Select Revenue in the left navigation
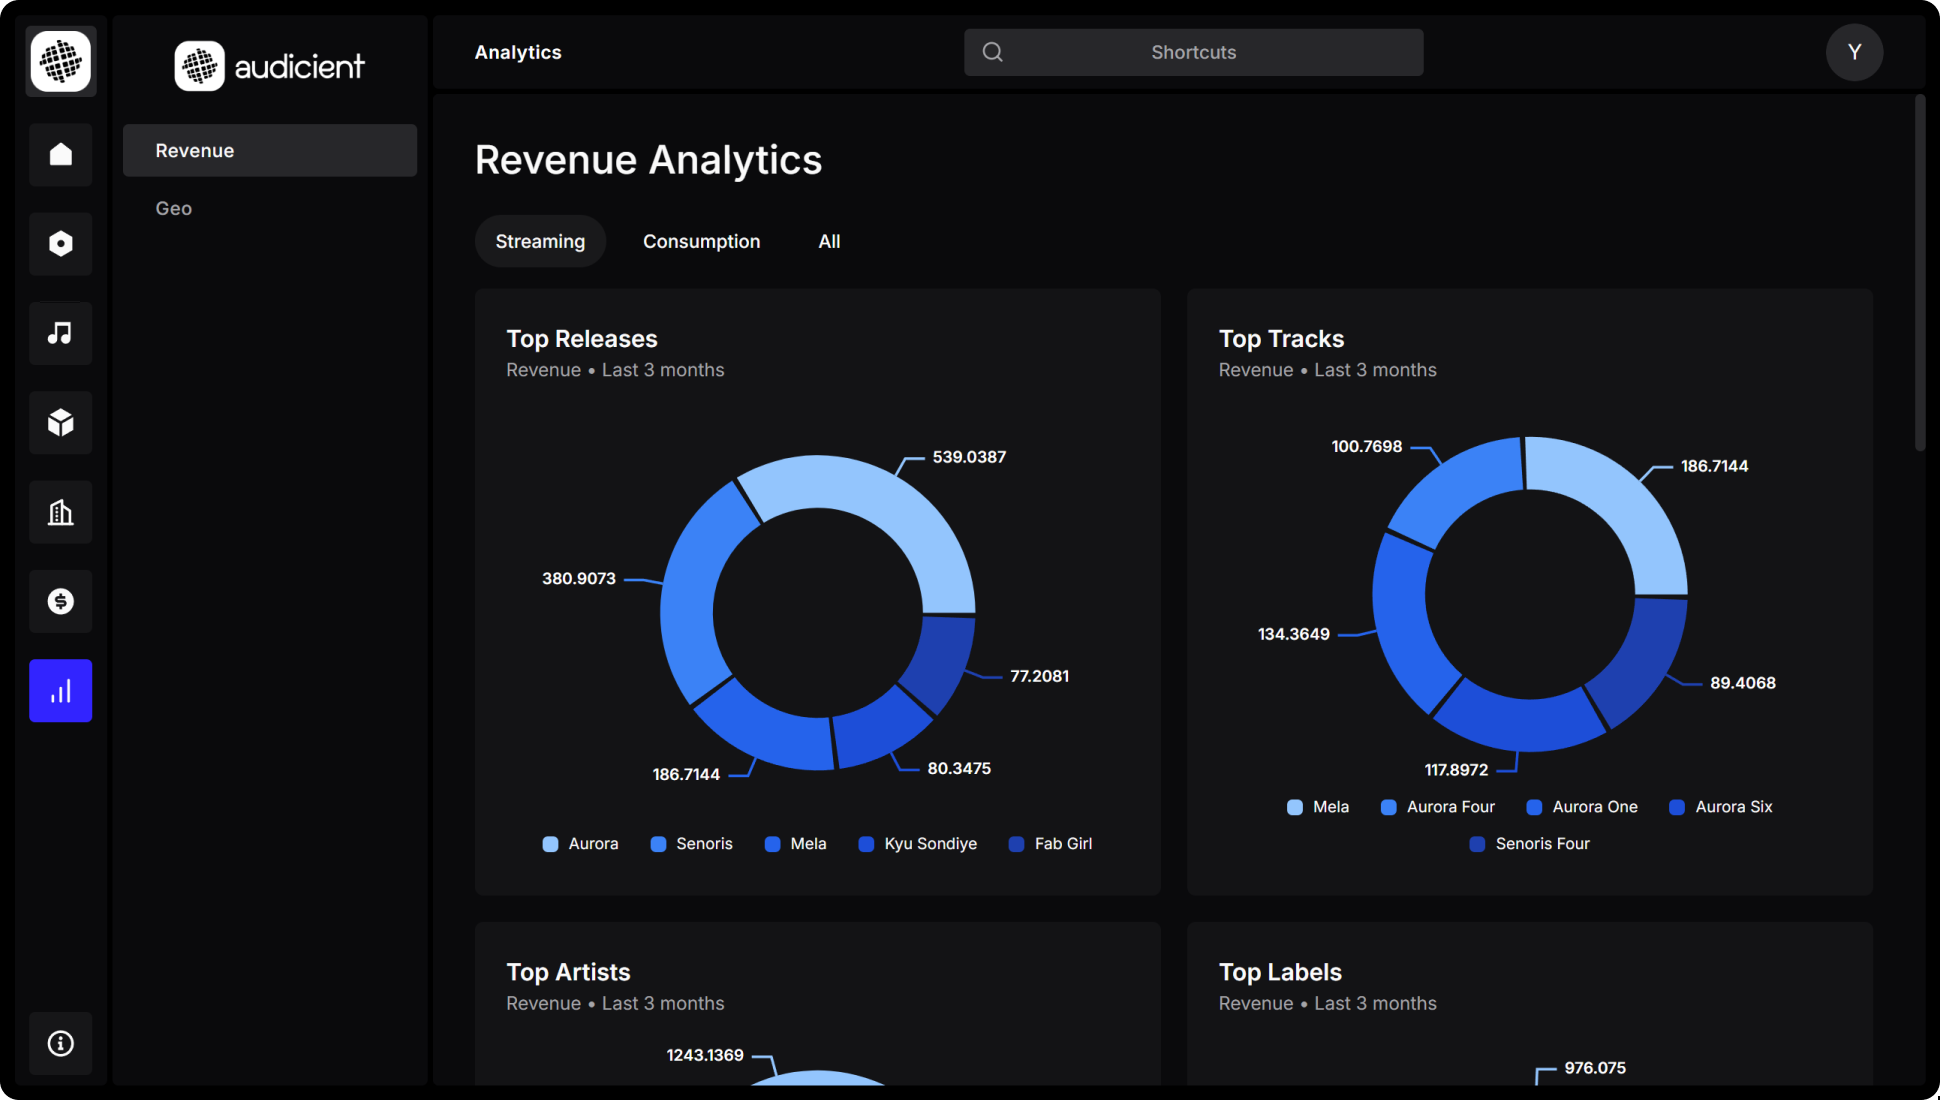The image size is (1940, 1100). point(194,150)
